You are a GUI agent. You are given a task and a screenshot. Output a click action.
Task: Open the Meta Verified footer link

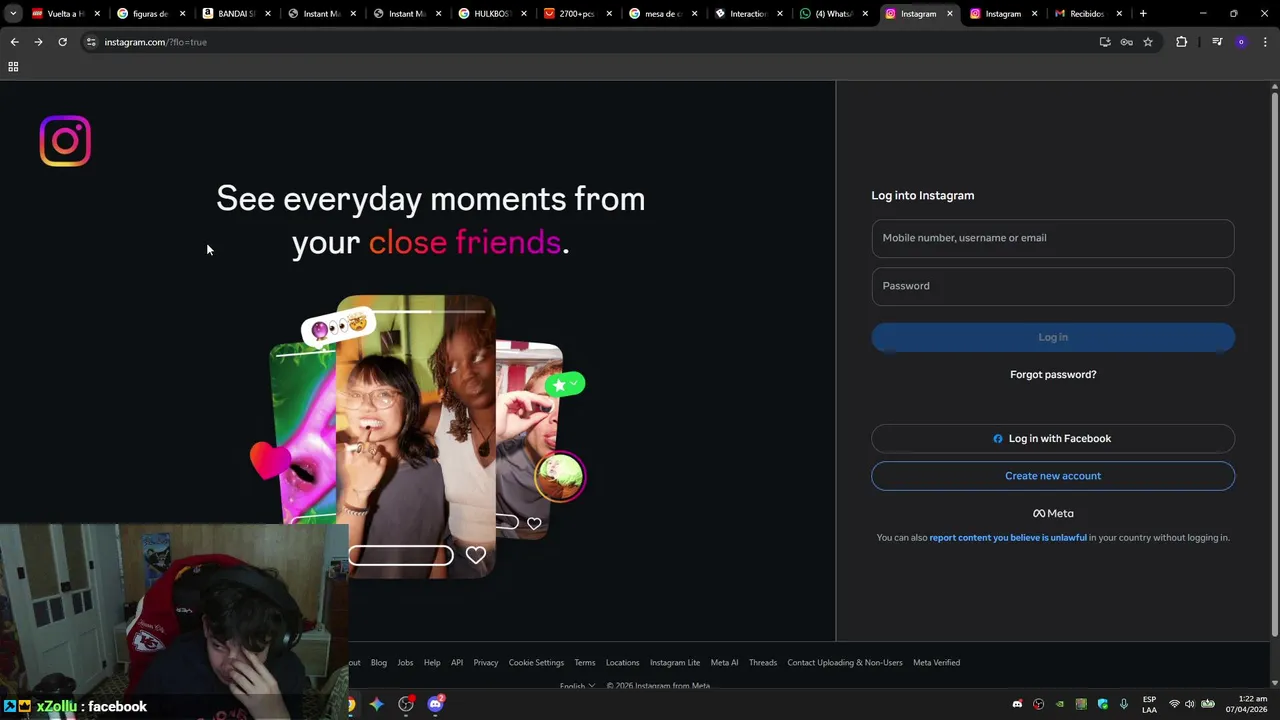coord(937,663)
